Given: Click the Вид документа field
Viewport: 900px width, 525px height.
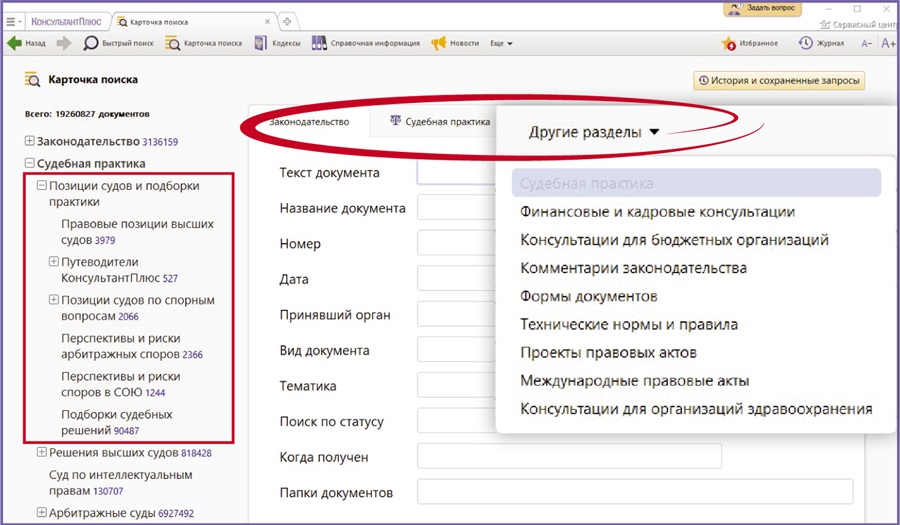Looking at the screenshot, I should click(x=456, y=350).
